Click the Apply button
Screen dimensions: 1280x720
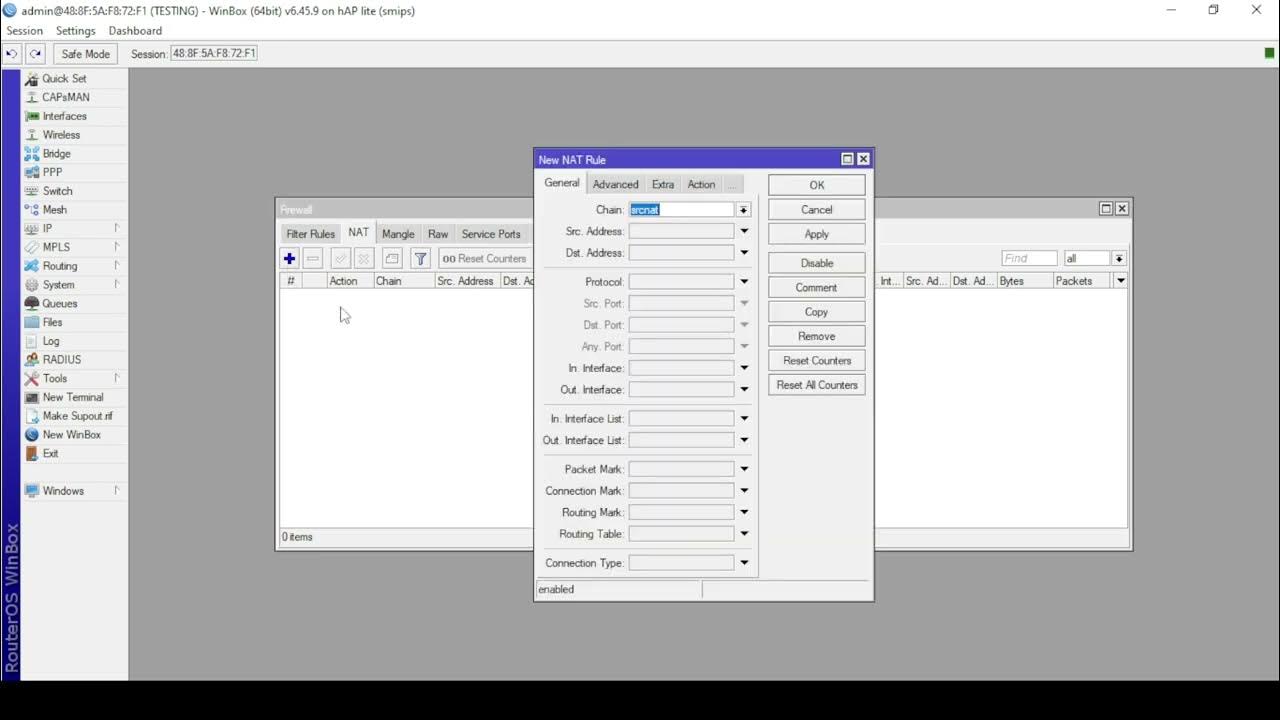(817, 234)
